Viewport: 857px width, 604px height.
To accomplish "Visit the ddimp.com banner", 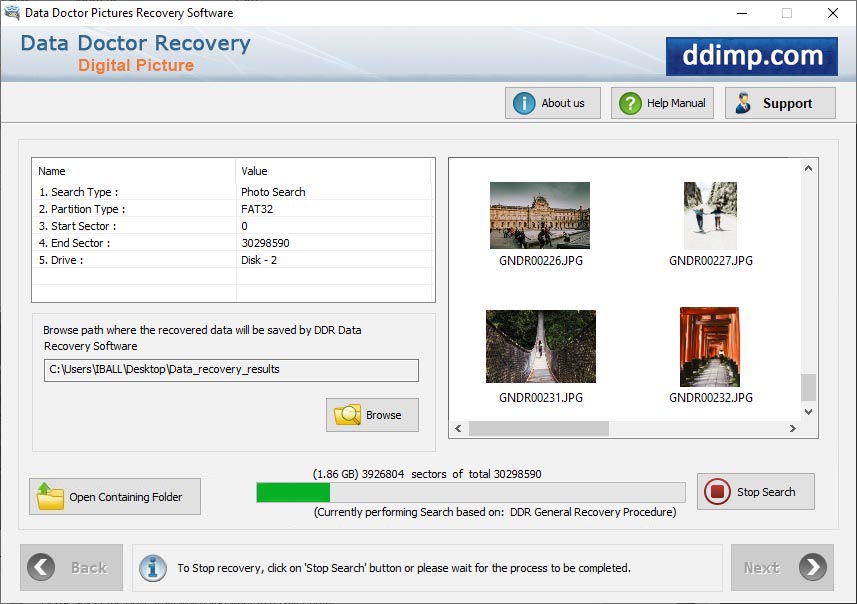I will click(x=751, y=56).
